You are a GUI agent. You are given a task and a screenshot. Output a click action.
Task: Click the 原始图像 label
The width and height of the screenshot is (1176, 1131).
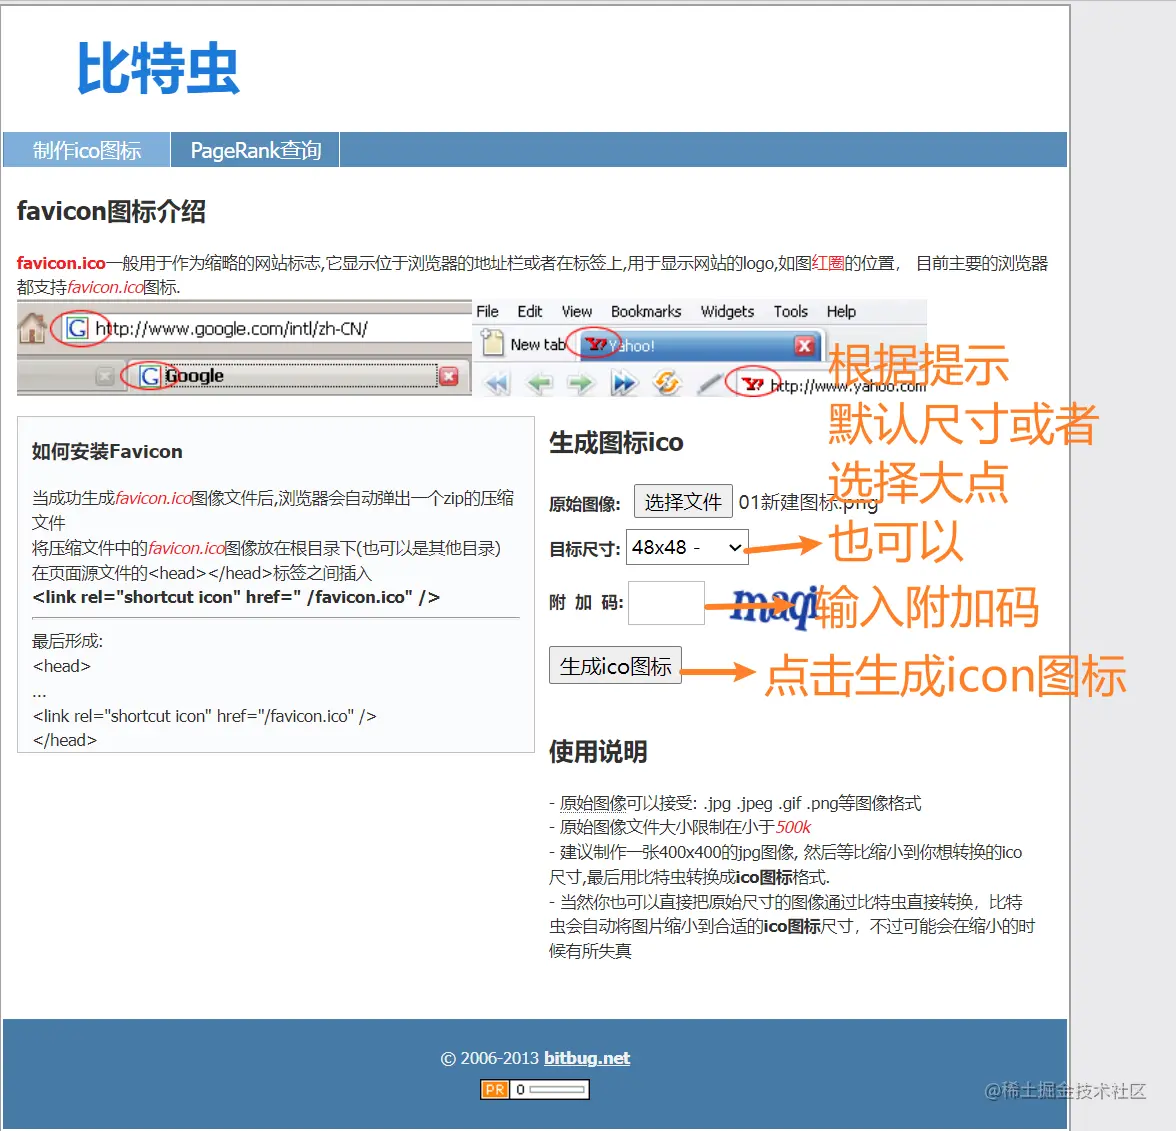(x=584, y=504)
